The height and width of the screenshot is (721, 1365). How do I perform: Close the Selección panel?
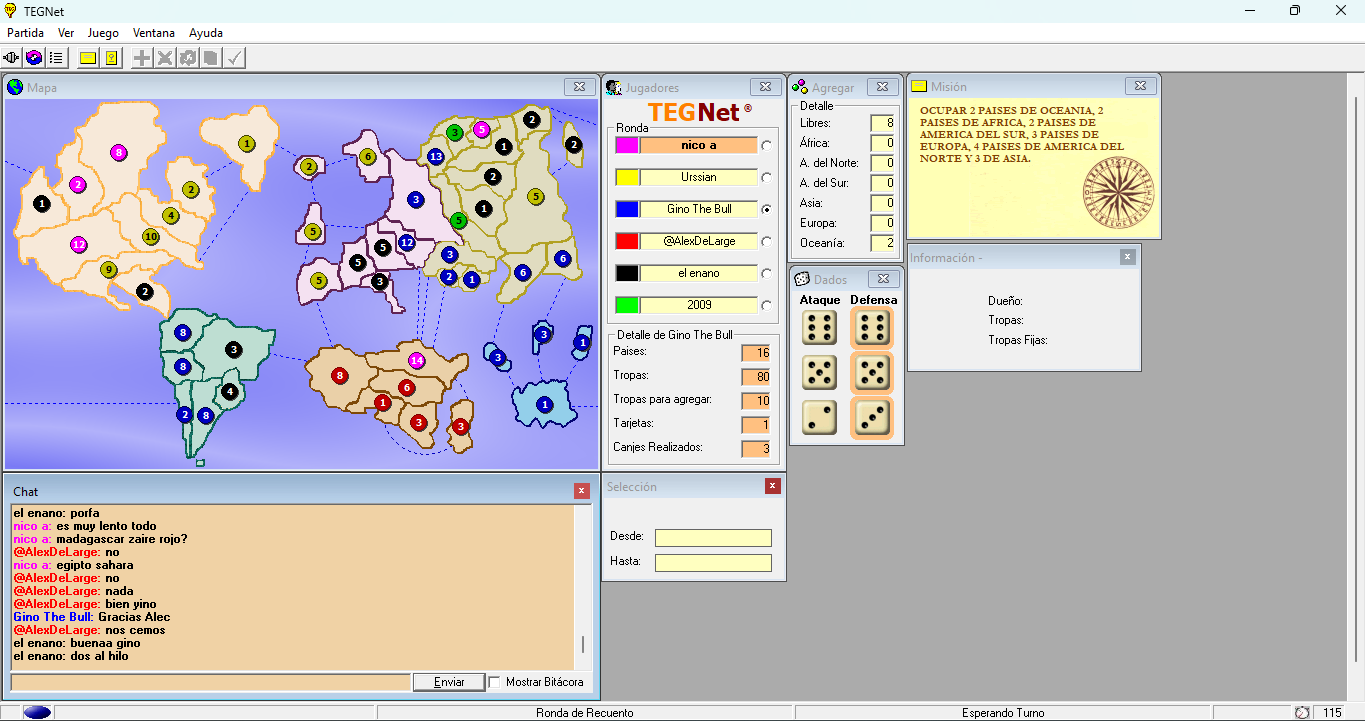[772, 486]
